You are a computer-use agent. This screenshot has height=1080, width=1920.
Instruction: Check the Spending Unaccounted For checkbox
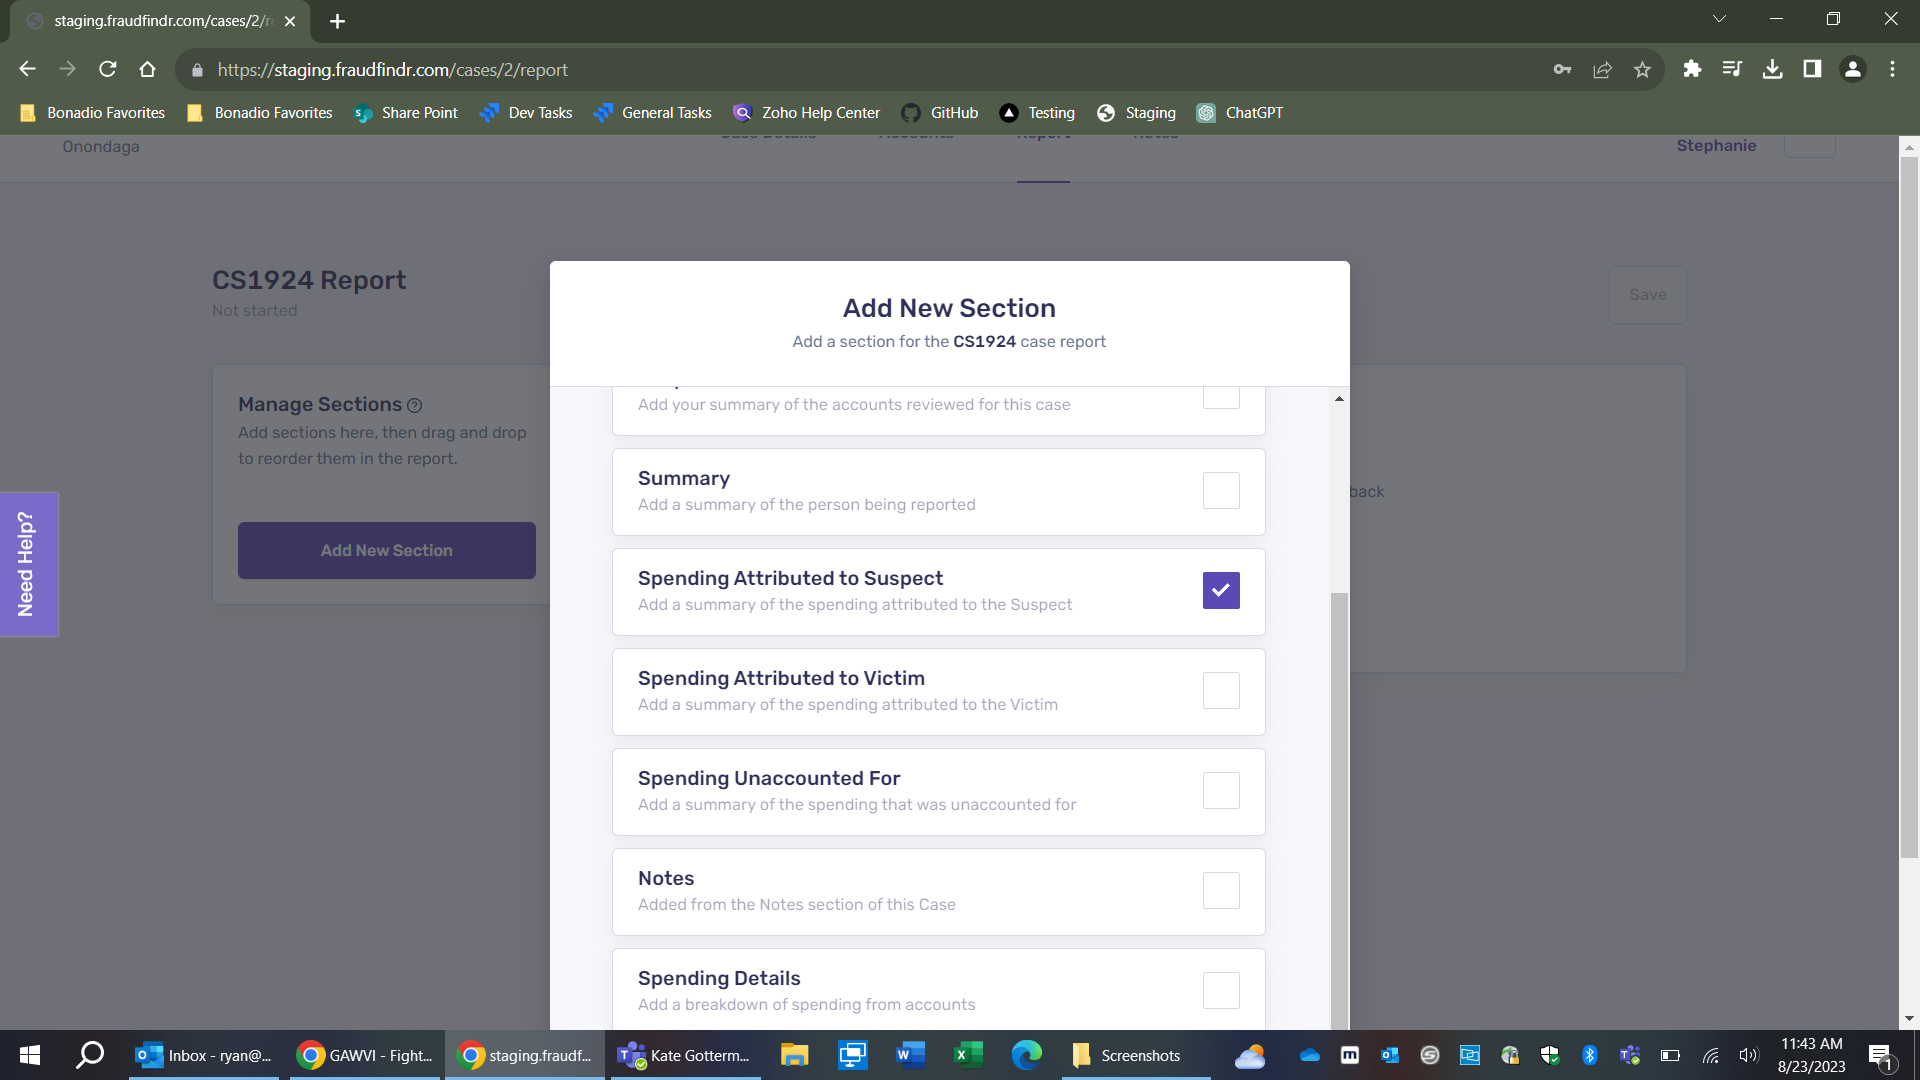[x=1221, y=791]
